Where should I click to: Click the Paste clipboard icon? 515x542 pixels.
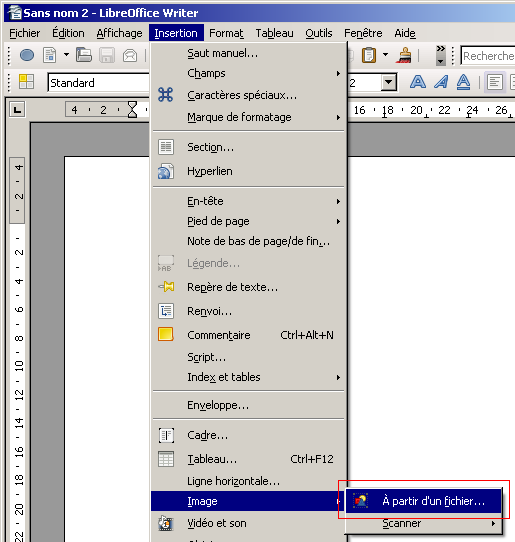coord(369,55)
